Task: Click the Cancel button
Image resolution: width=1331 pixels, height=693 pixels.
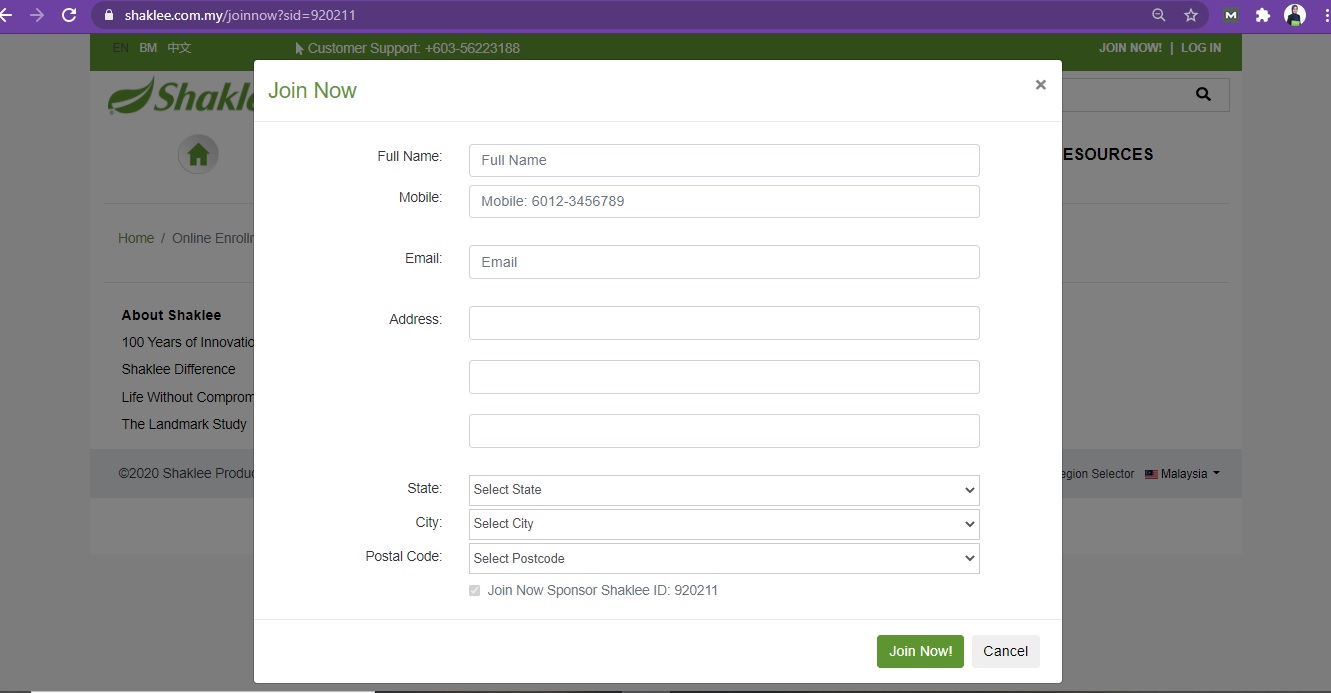Action: pyautogui.click(x=1006, y=651)
